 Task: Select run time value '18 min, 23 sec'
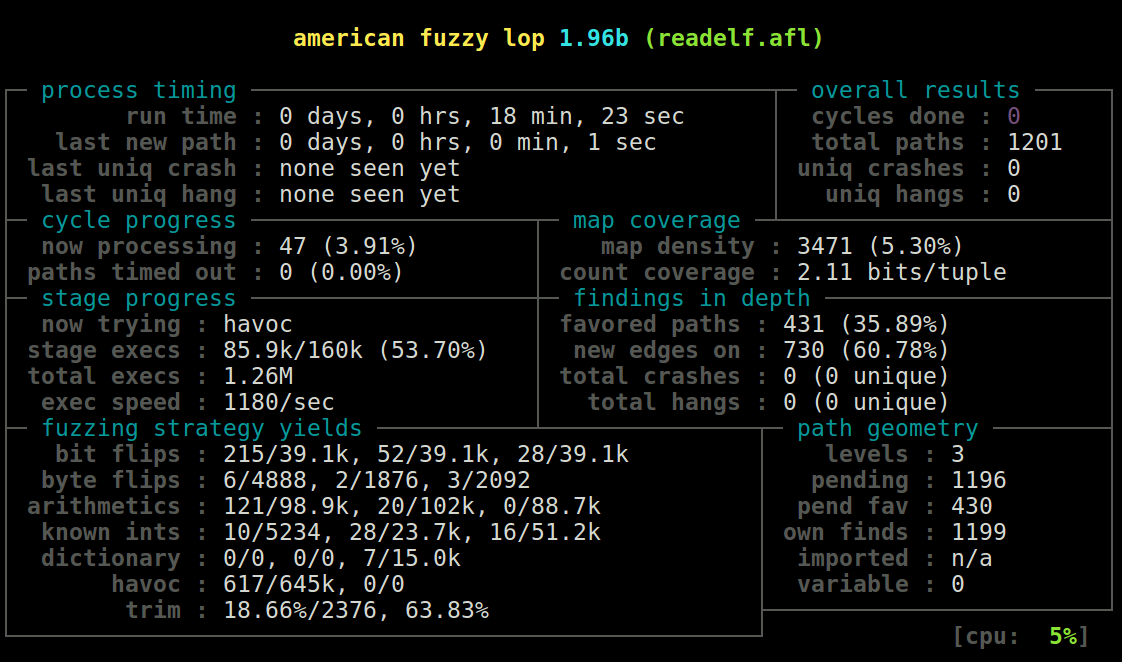coord(587,117)
